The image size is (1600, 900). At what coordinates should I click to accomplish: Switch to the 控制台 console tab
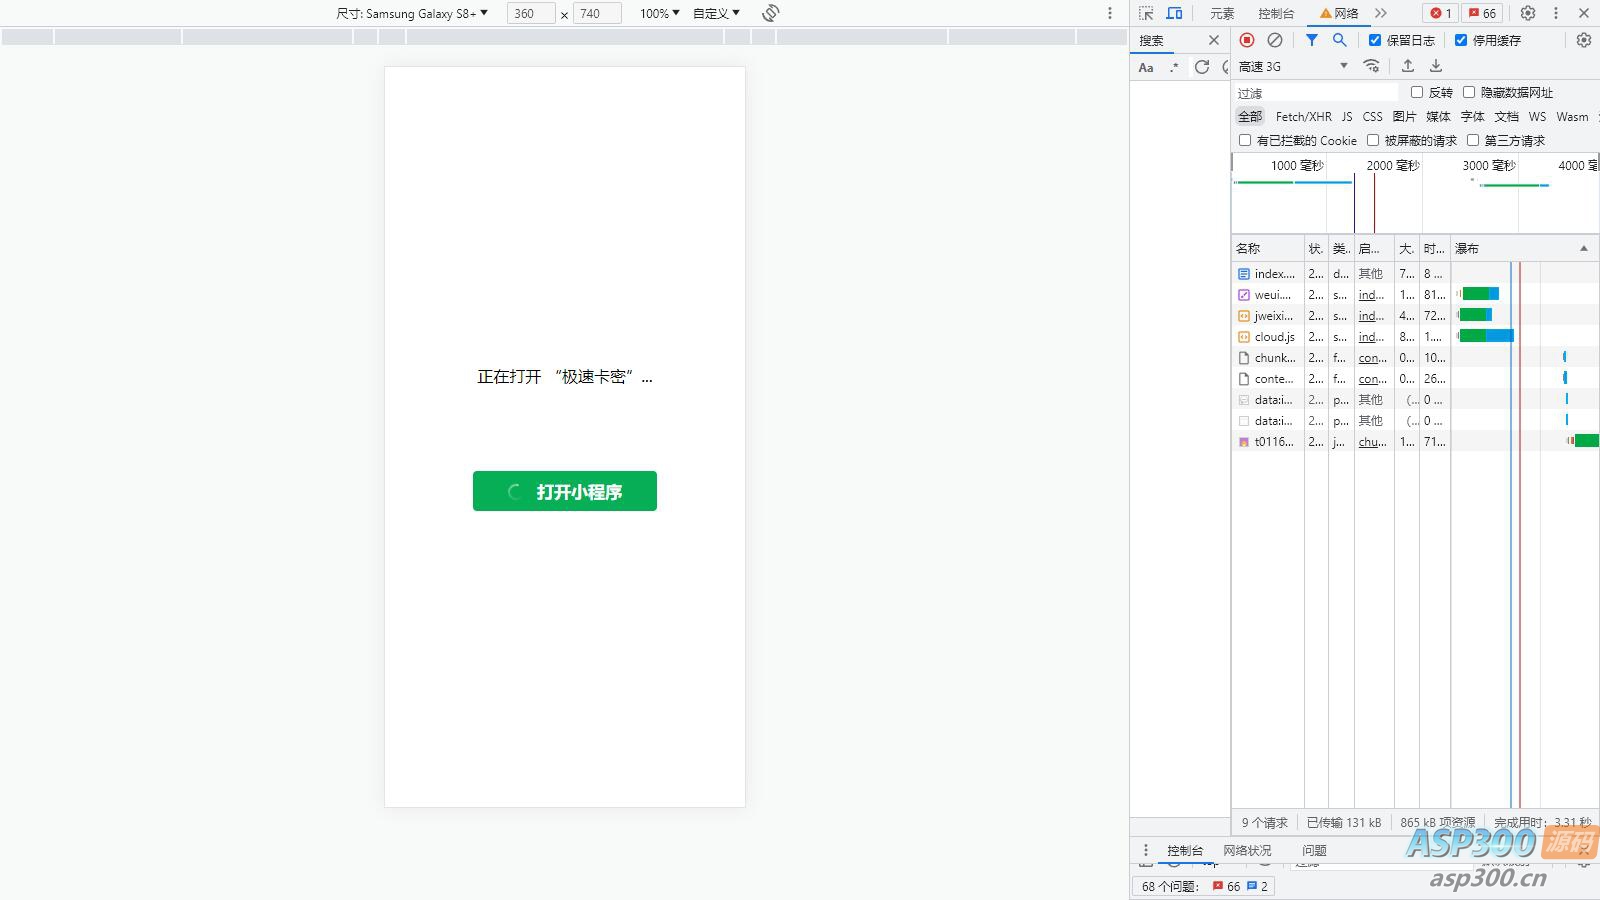1276,13
